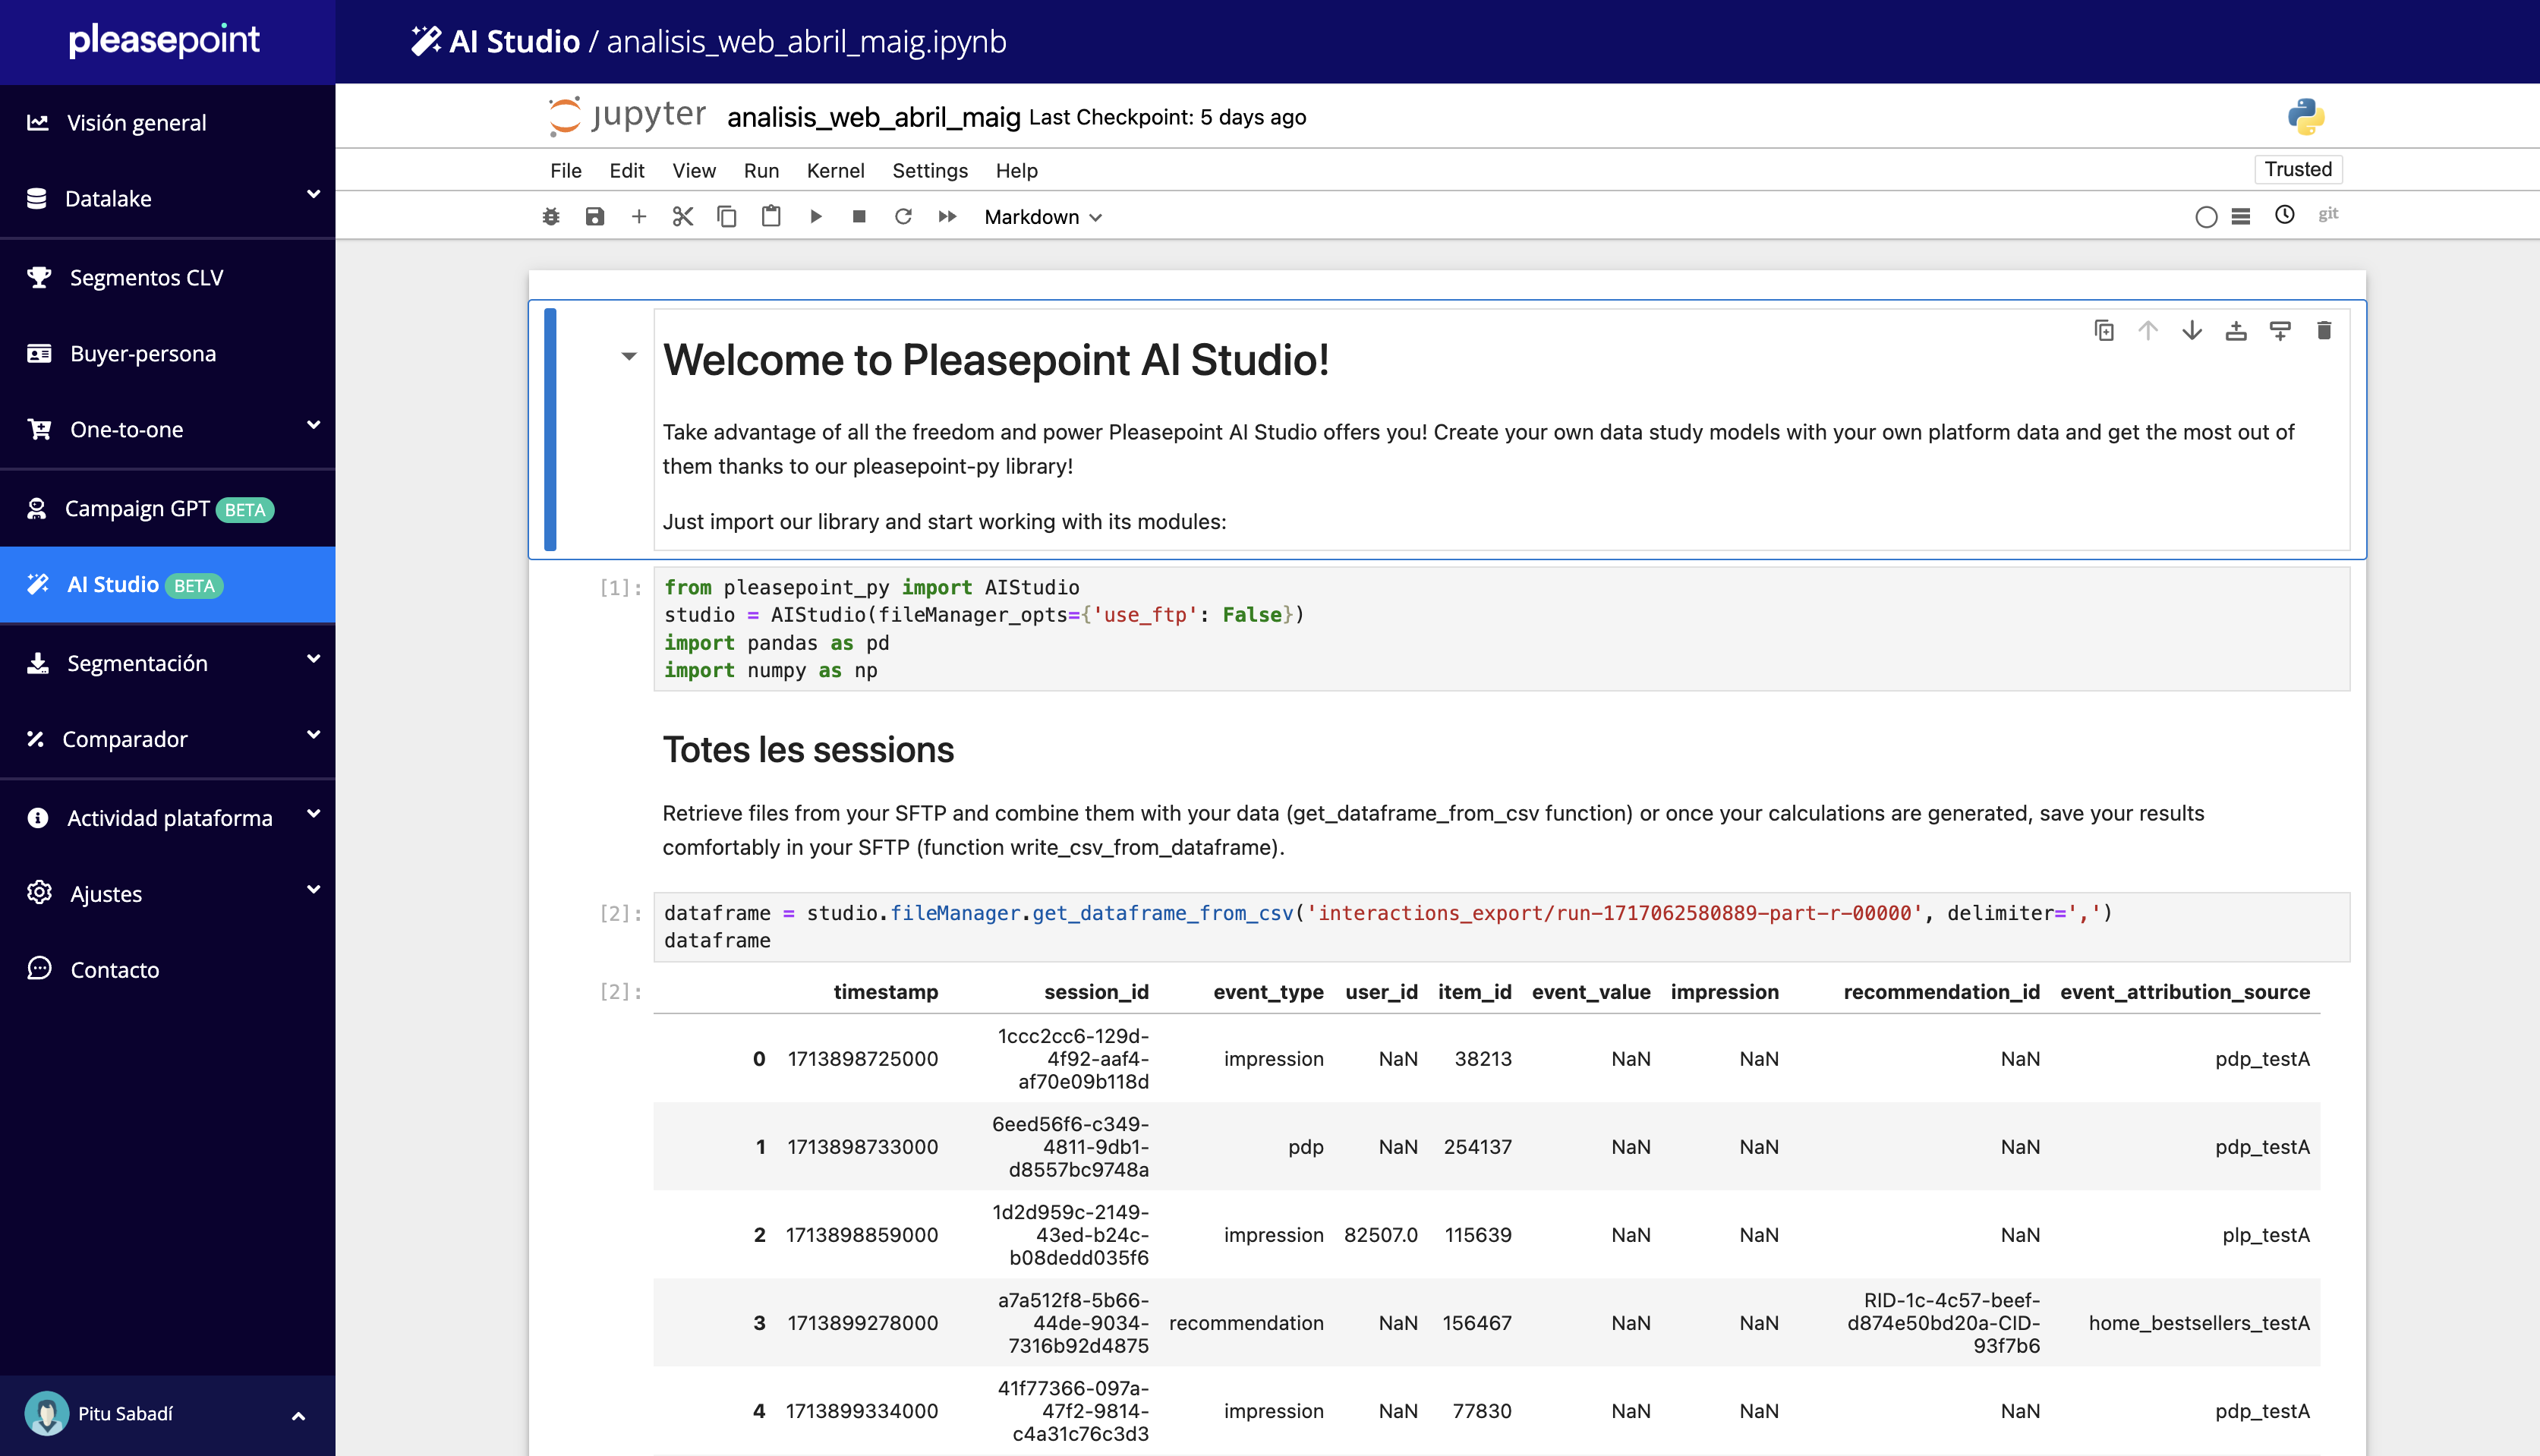Go to Campaign GPT page

click(138, 509)
